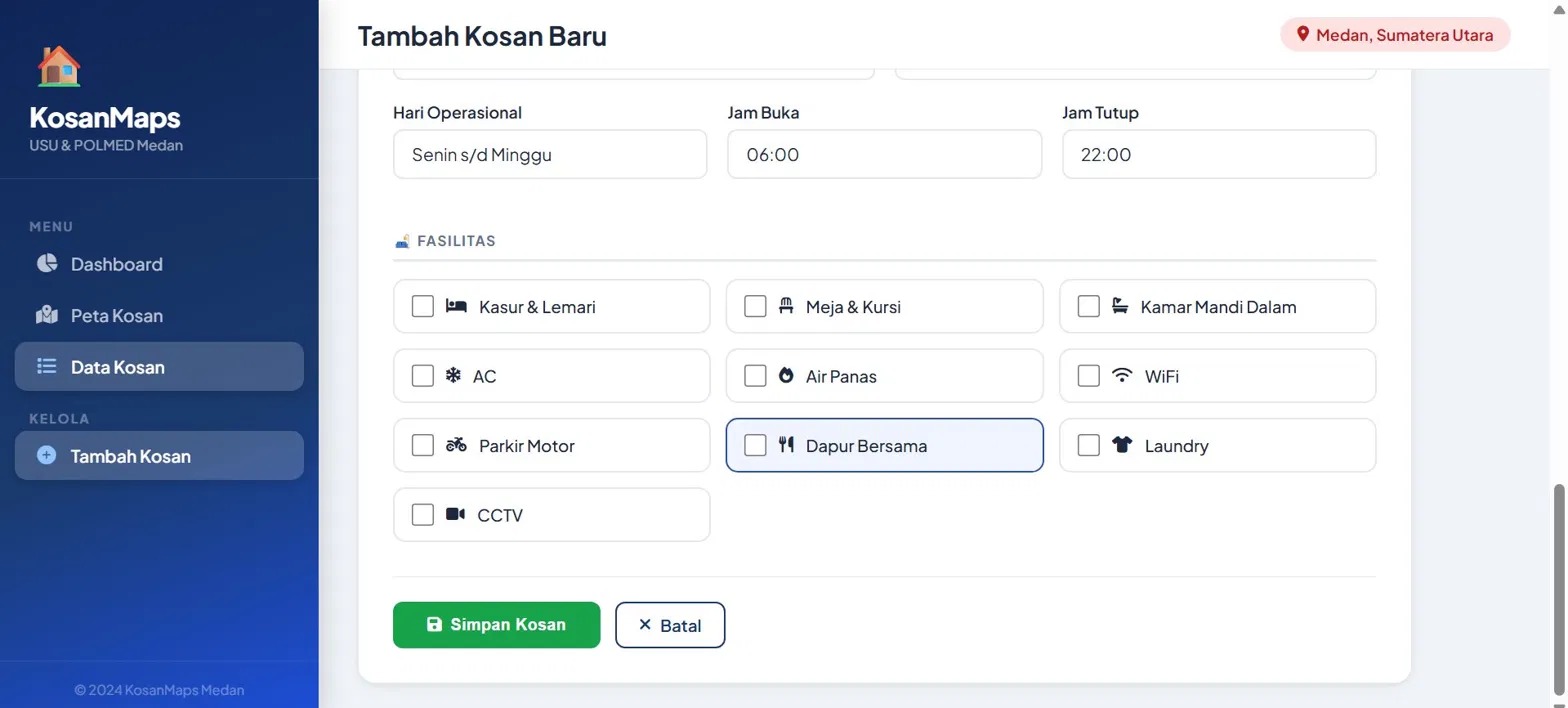Enable the Kamar Mandi Dalam checkbox
The width and height of the screenshot is (1568, 708).
pyautogui.click(x=1089, y=306)
